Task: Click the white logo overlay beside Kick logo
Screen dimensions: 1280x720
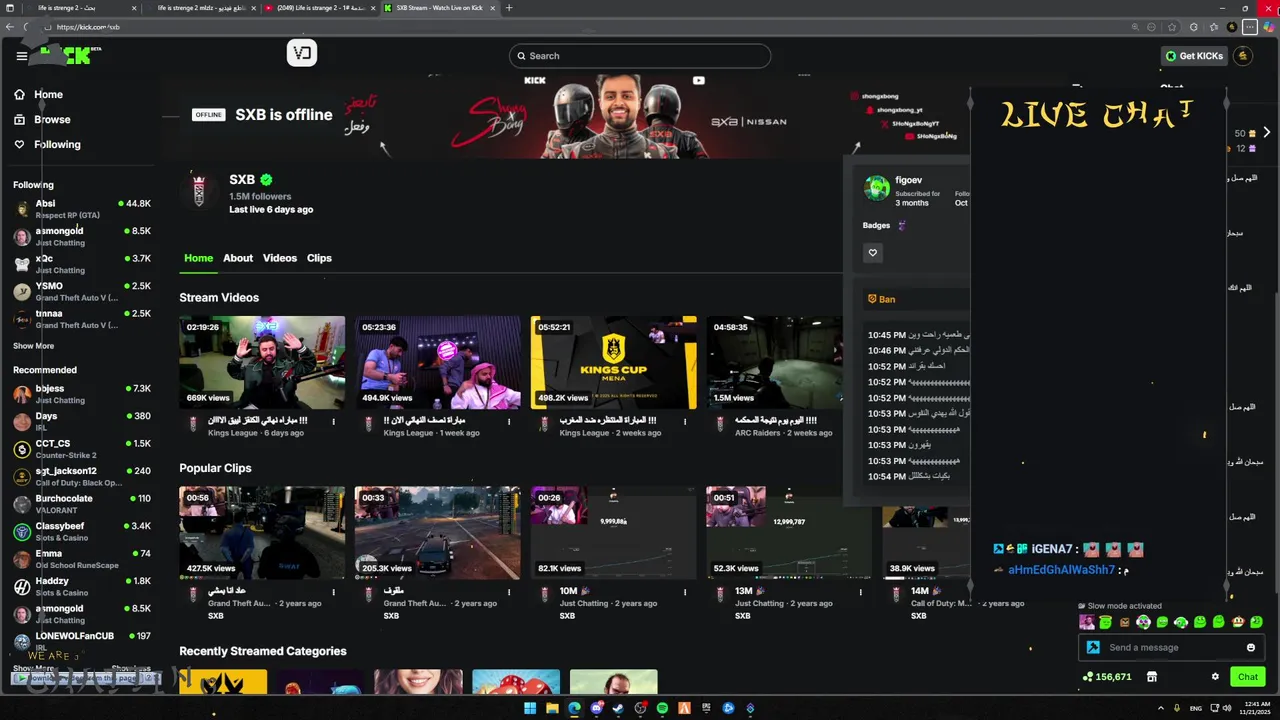Action: (x=302, y=53)
